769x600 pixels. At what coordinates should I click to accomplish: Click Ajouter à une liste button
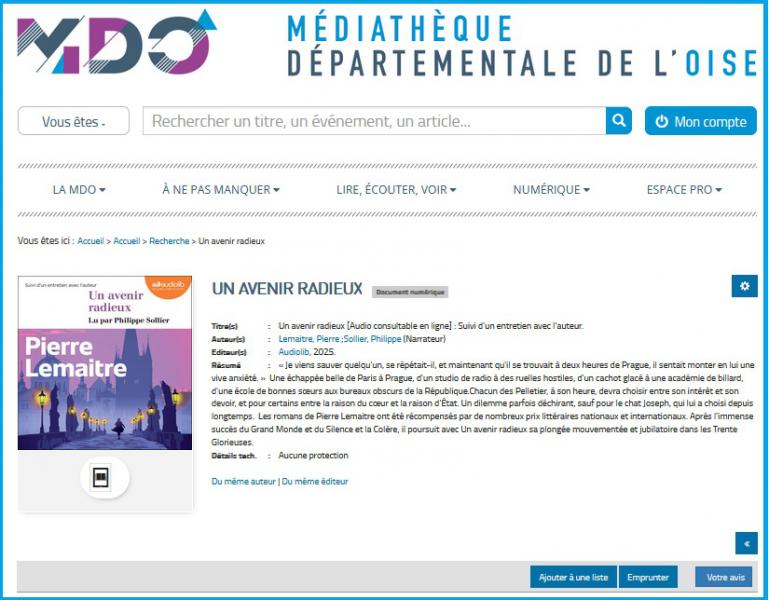point(573,577)
